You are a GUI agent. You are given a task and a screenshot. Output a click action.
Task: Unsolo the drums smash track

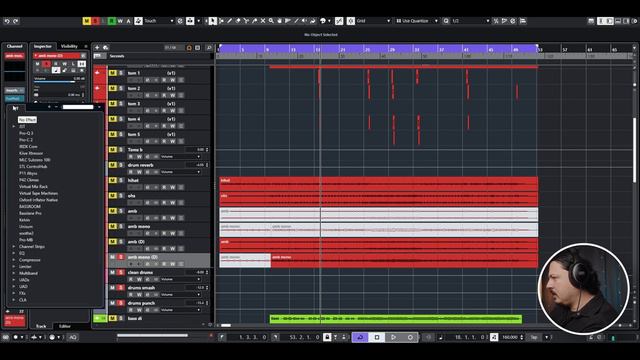pos(121,288)
